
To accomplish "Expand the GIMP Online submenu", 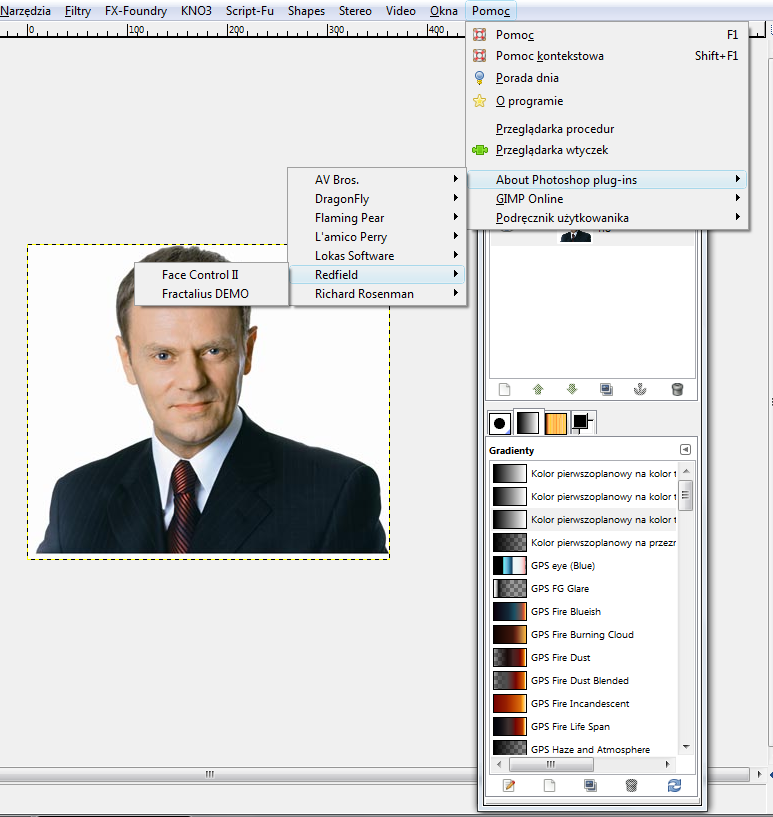I will [x=529, y=199].
